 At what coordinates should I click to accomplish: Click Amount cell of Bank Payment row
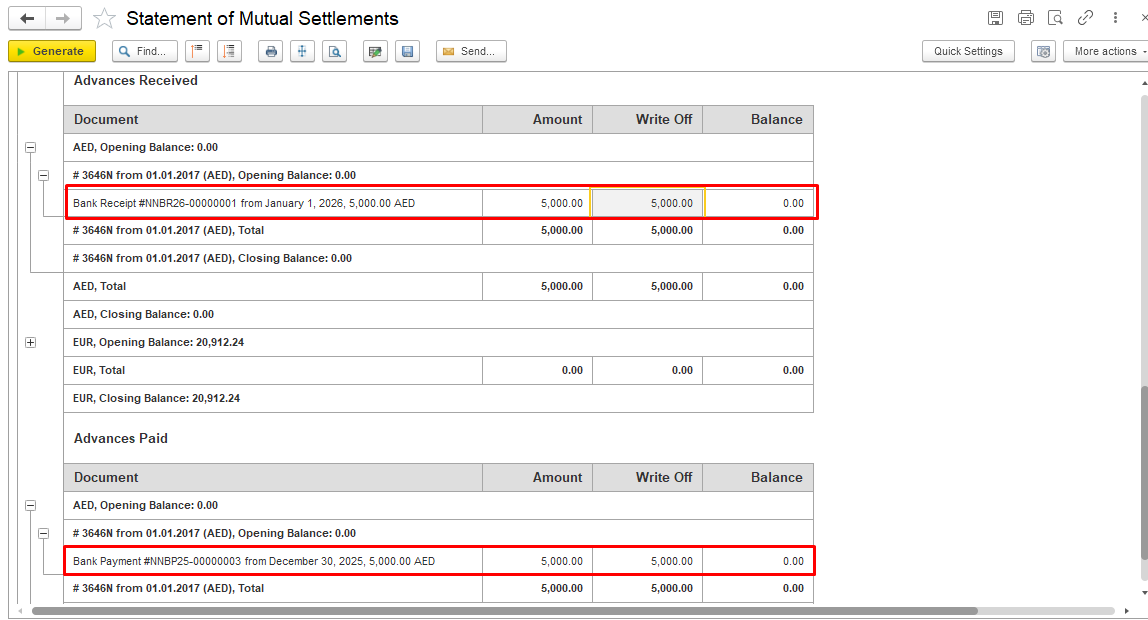tap(537, 561)
